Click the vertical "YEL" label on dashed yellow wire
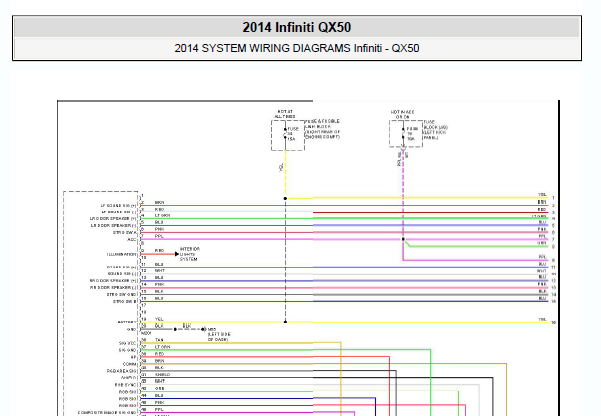 [x=281, y=167]
